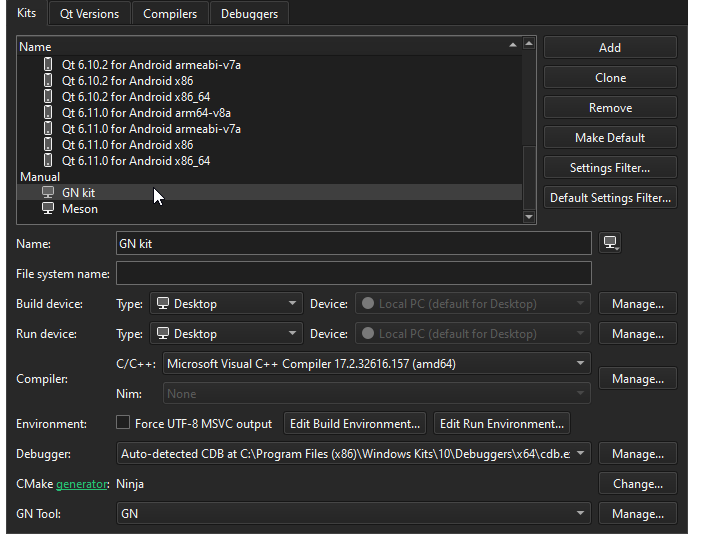Viewport: 707px width, 545px height.
Task: Click phone icon for Qt 6.11.0 Android arm64-v8a
Action: [48, 112]
